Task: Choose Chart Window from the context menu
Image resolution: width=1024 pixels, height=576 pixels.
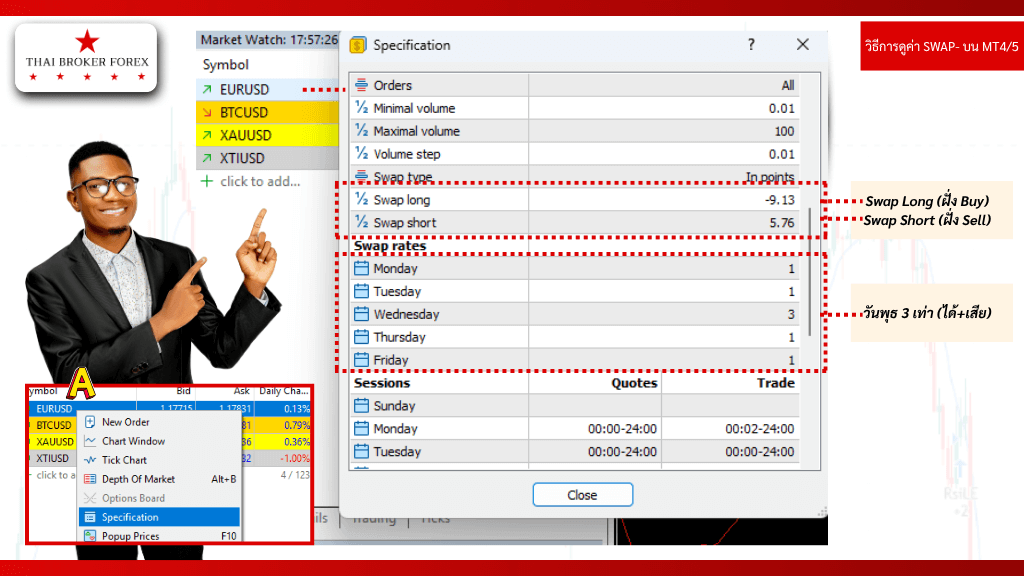Action: pos(159,441)
